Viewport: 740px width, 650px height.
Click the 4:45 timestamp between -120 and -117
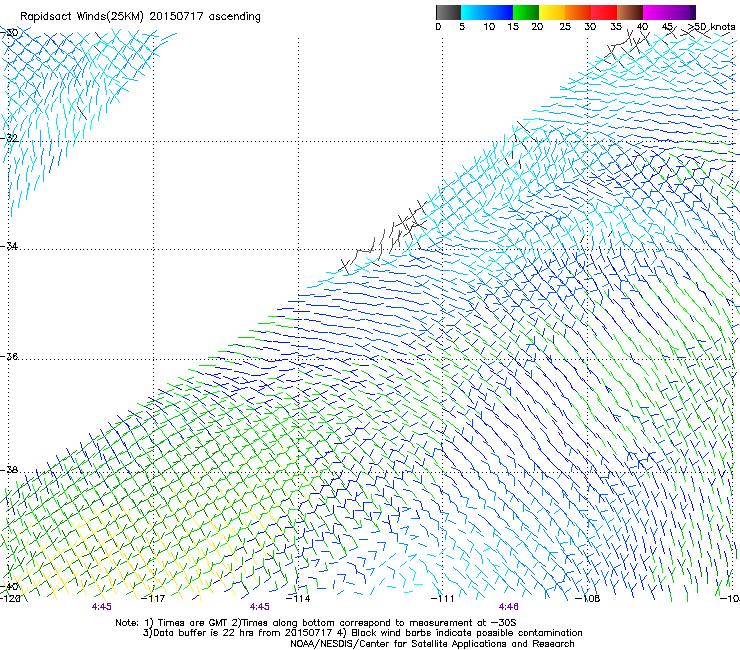[101, 607]
